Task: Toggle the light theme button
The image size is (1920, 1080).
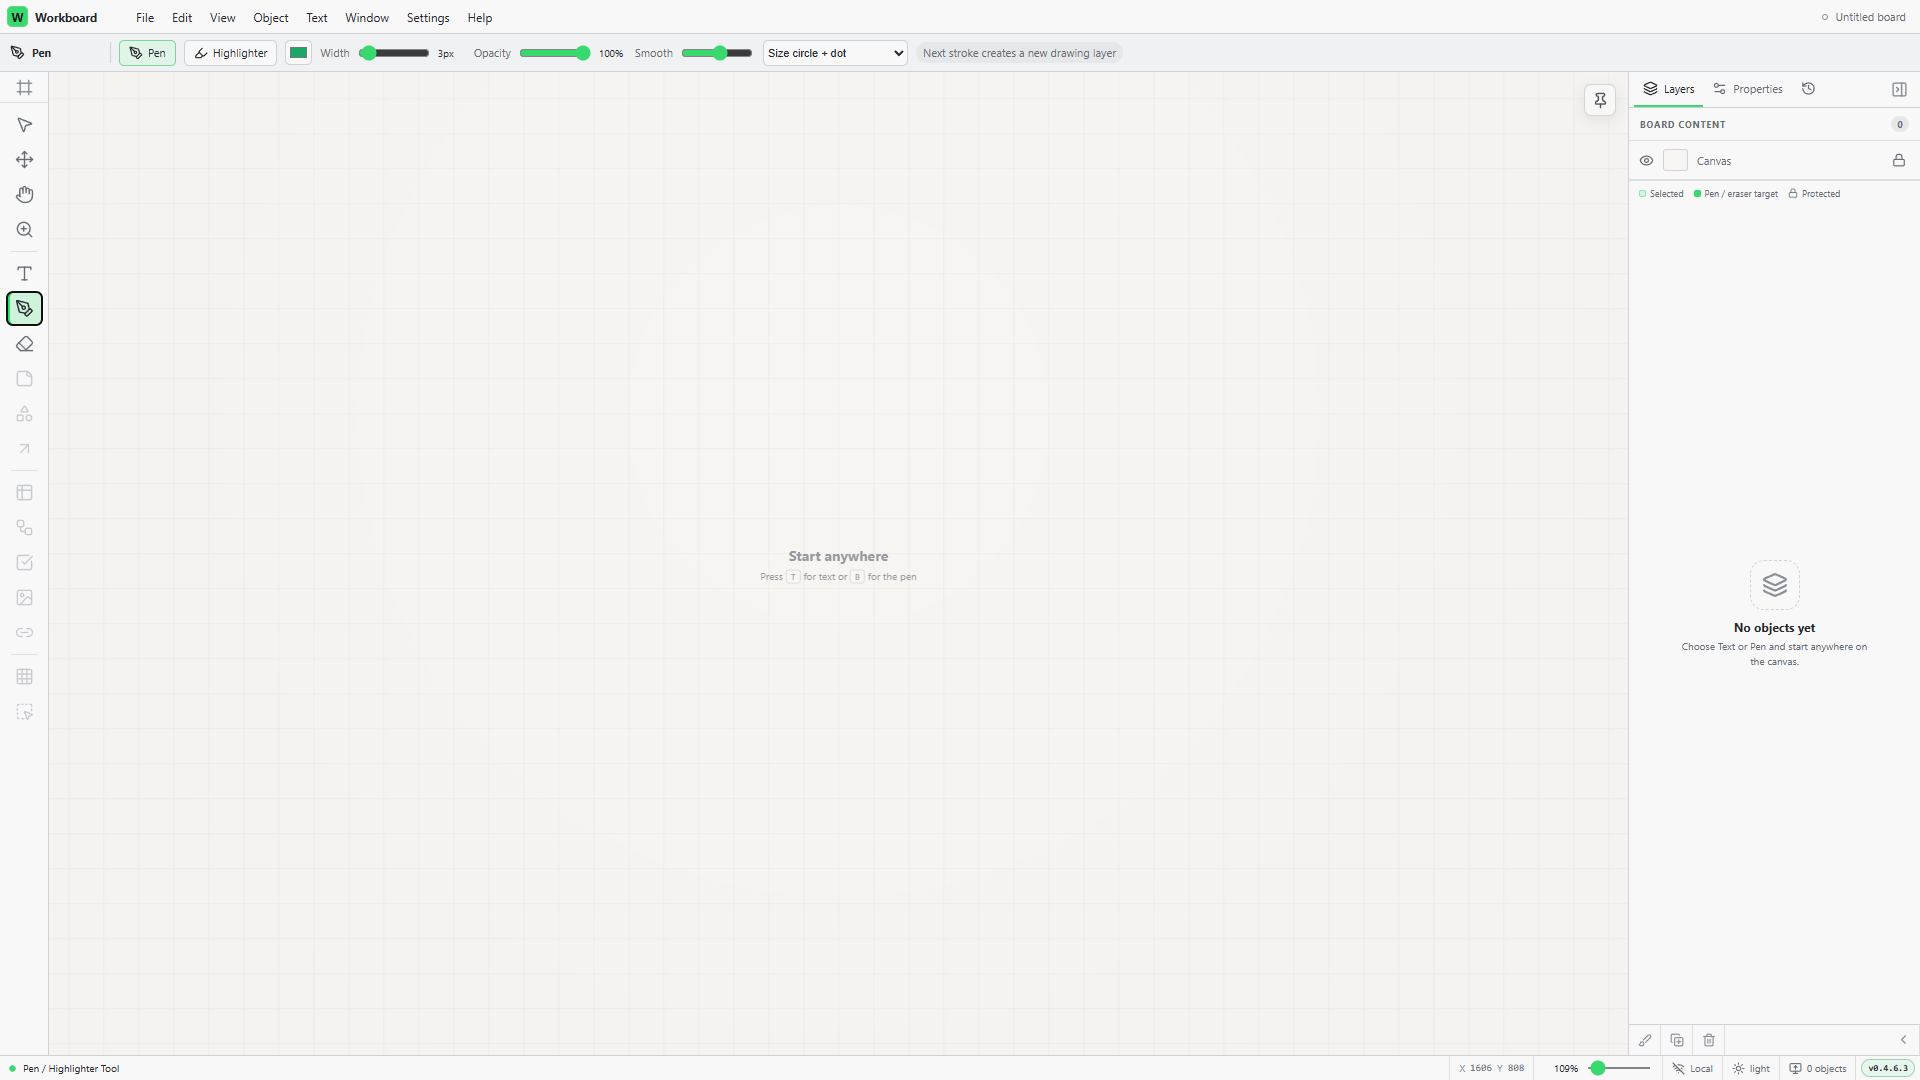Action: click(x=1751, y=1068)
